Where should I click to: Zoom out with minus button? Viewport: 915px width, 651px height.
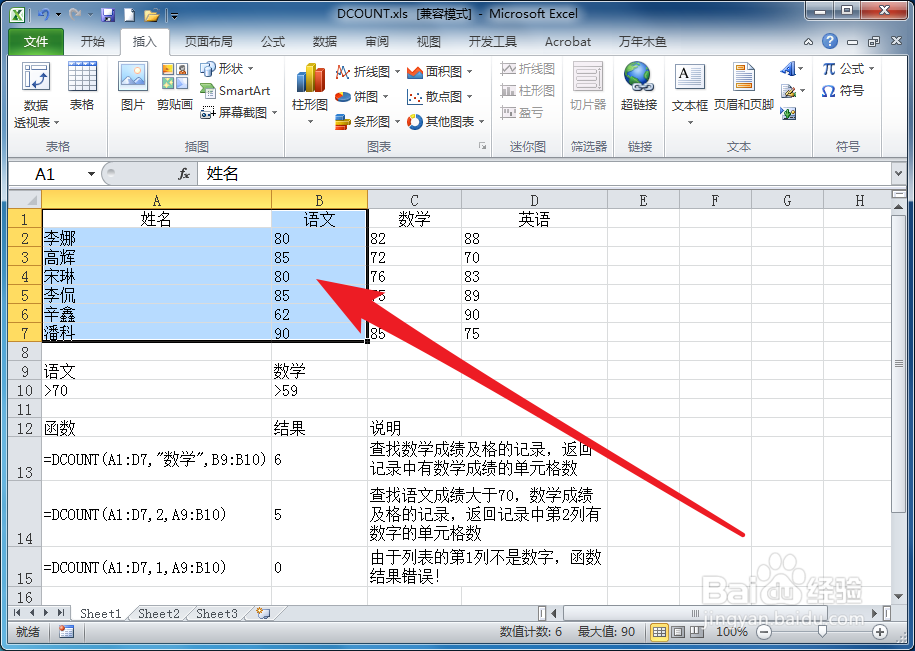(763, 632)
